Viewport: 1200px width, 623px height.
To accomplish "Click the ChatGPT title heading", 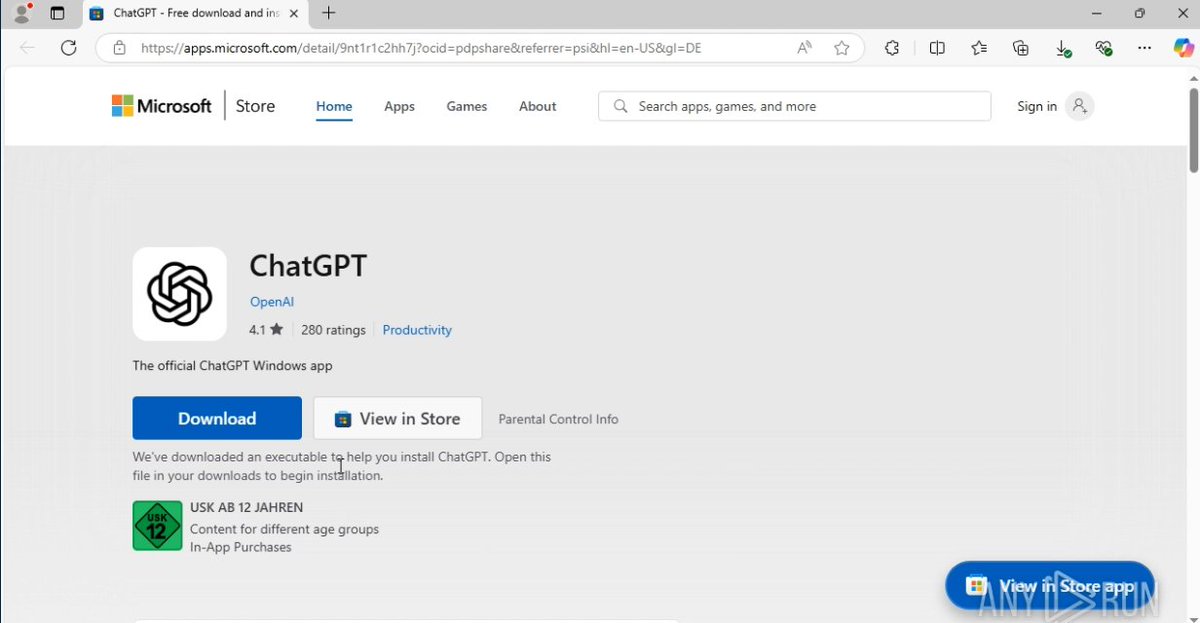I will 308,265.
